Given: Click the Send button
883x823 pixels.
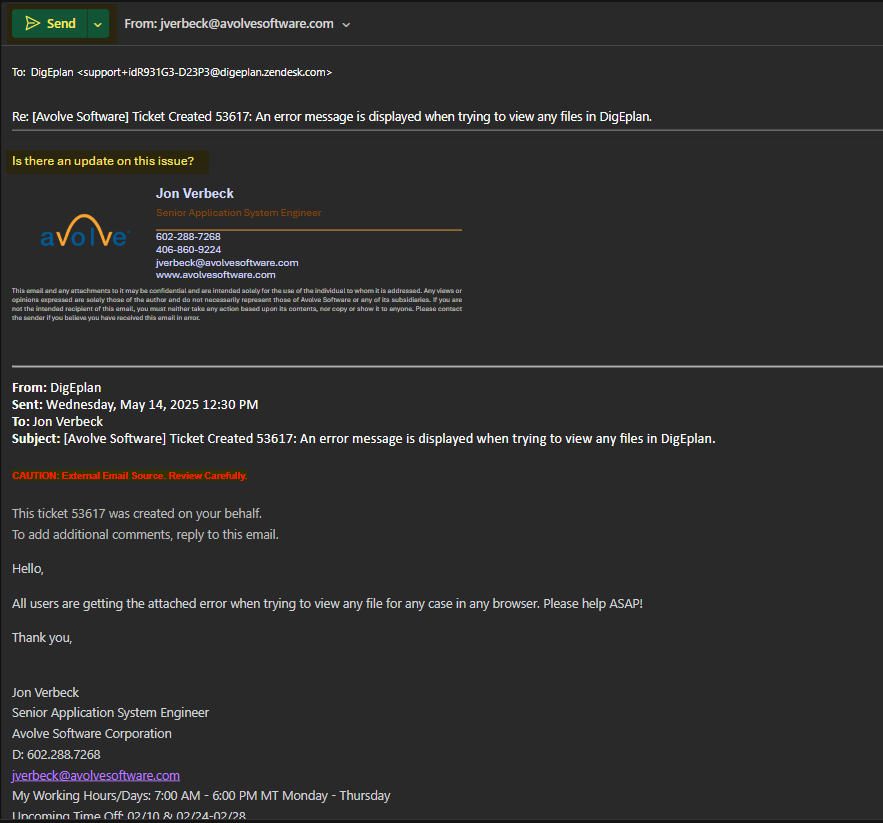Looking at the screenshot, I should click(x=50, y=24).
